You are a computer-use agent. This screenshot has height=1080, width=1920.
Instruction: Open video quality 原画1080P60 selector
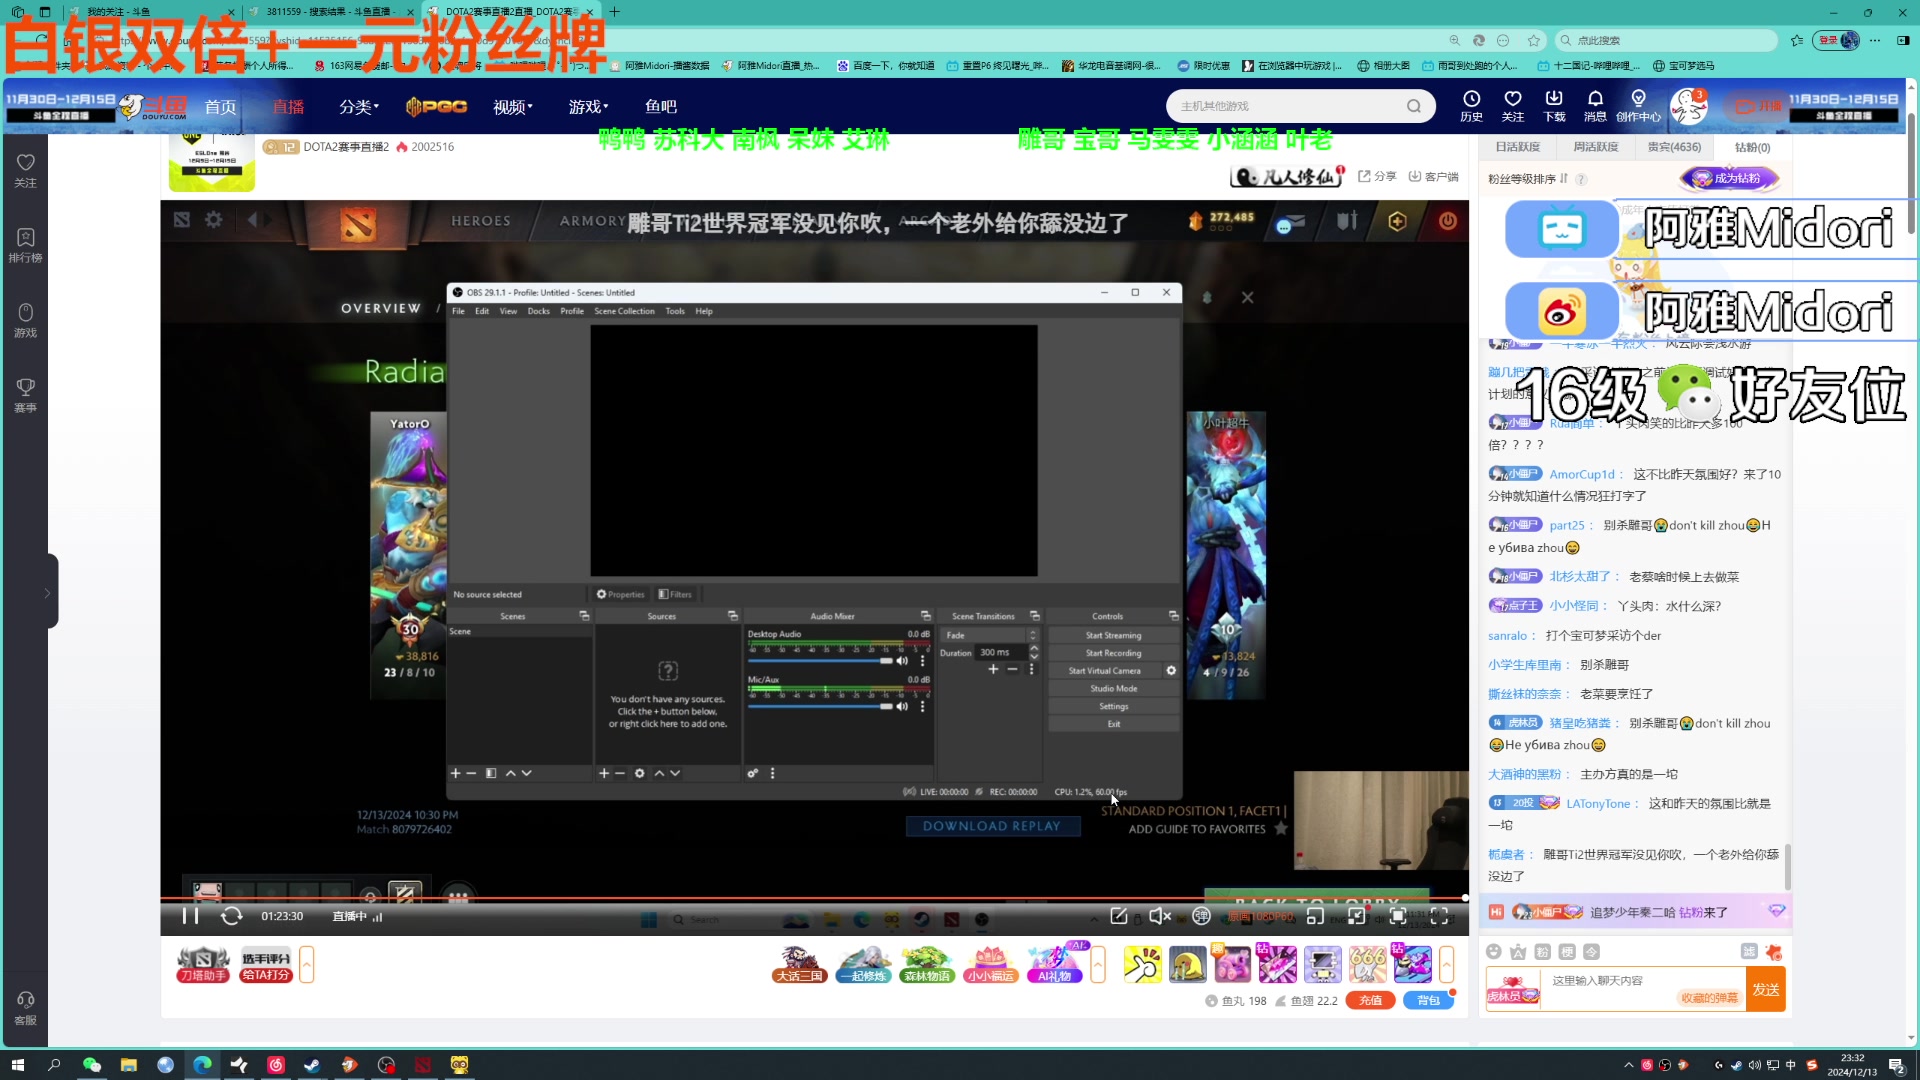pyautogui.click(x=1260, y=916)
